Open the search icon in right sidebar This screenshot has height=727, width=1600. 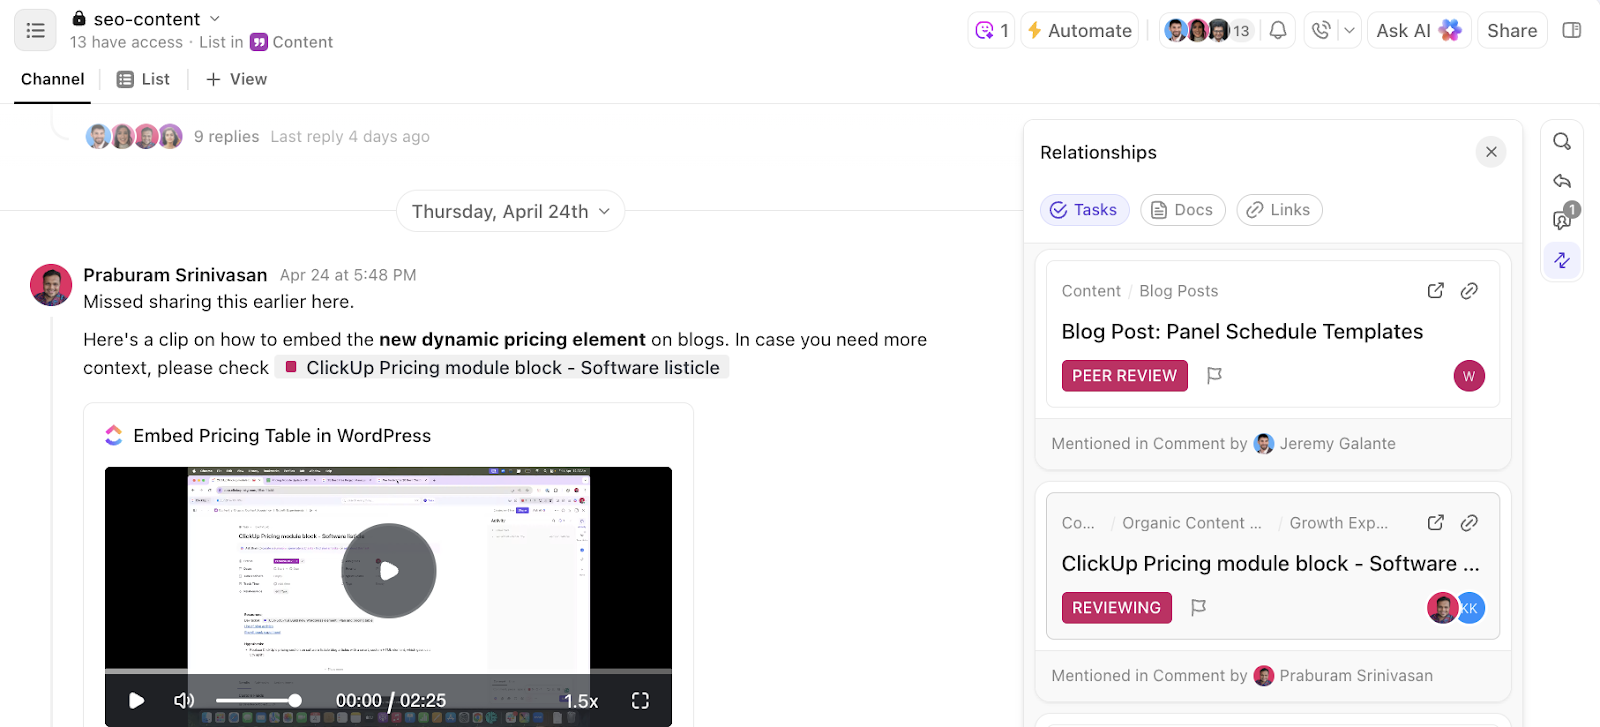coord(1562,142)
